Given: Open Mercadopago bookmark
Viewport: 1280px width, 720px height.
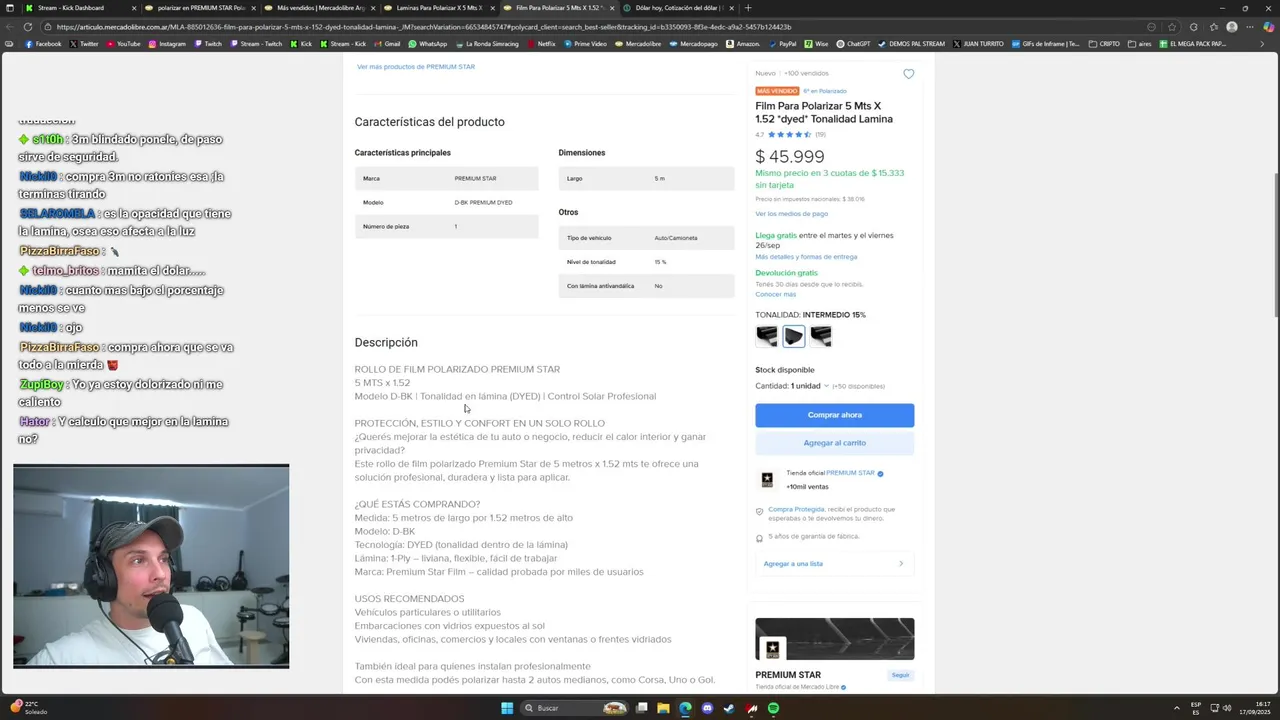Looking at the screenshot, I should 693,44.
